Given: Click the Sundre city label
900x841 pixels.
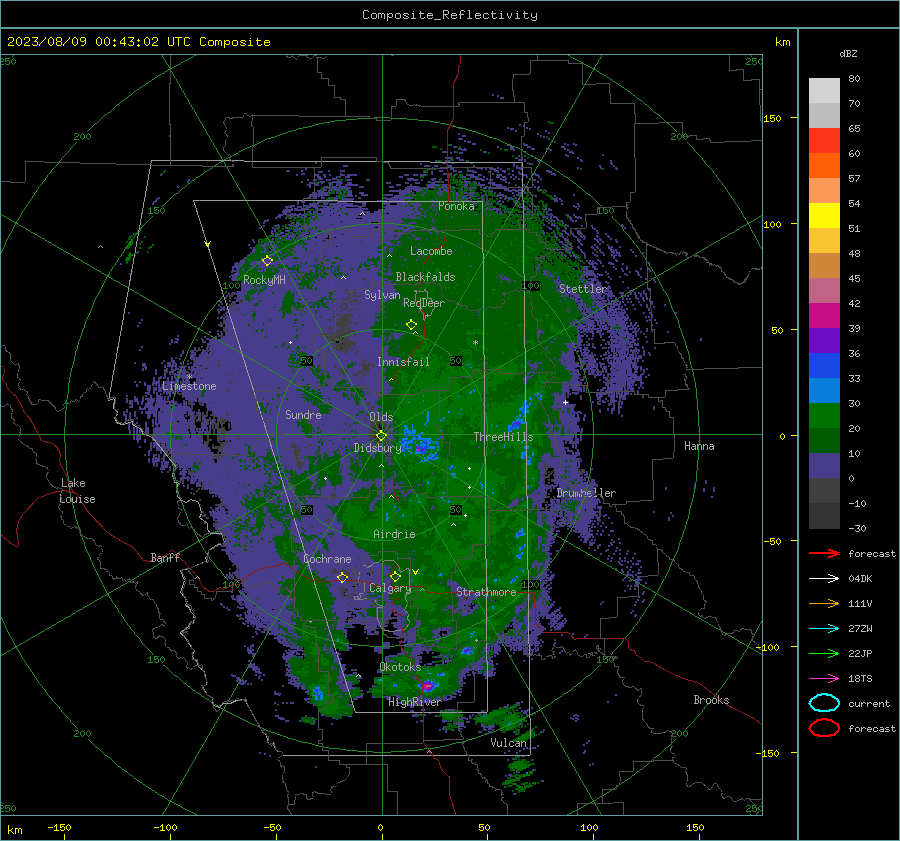Looking at the screenshot, I should click(x=303, y=414).
